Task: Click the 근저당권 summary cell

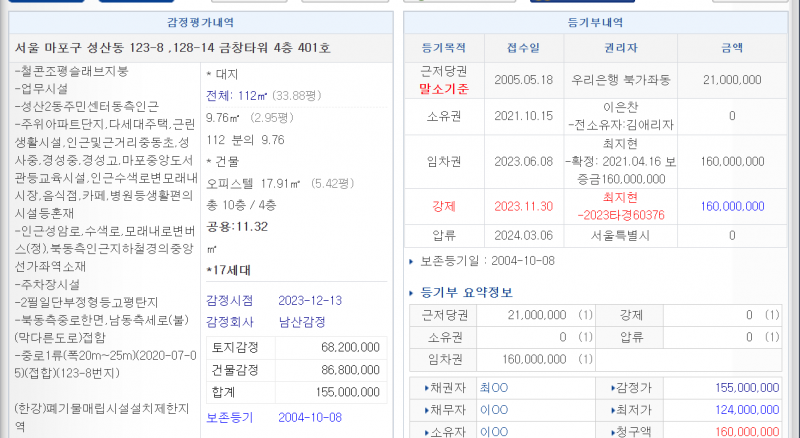Action: [444, 315]
